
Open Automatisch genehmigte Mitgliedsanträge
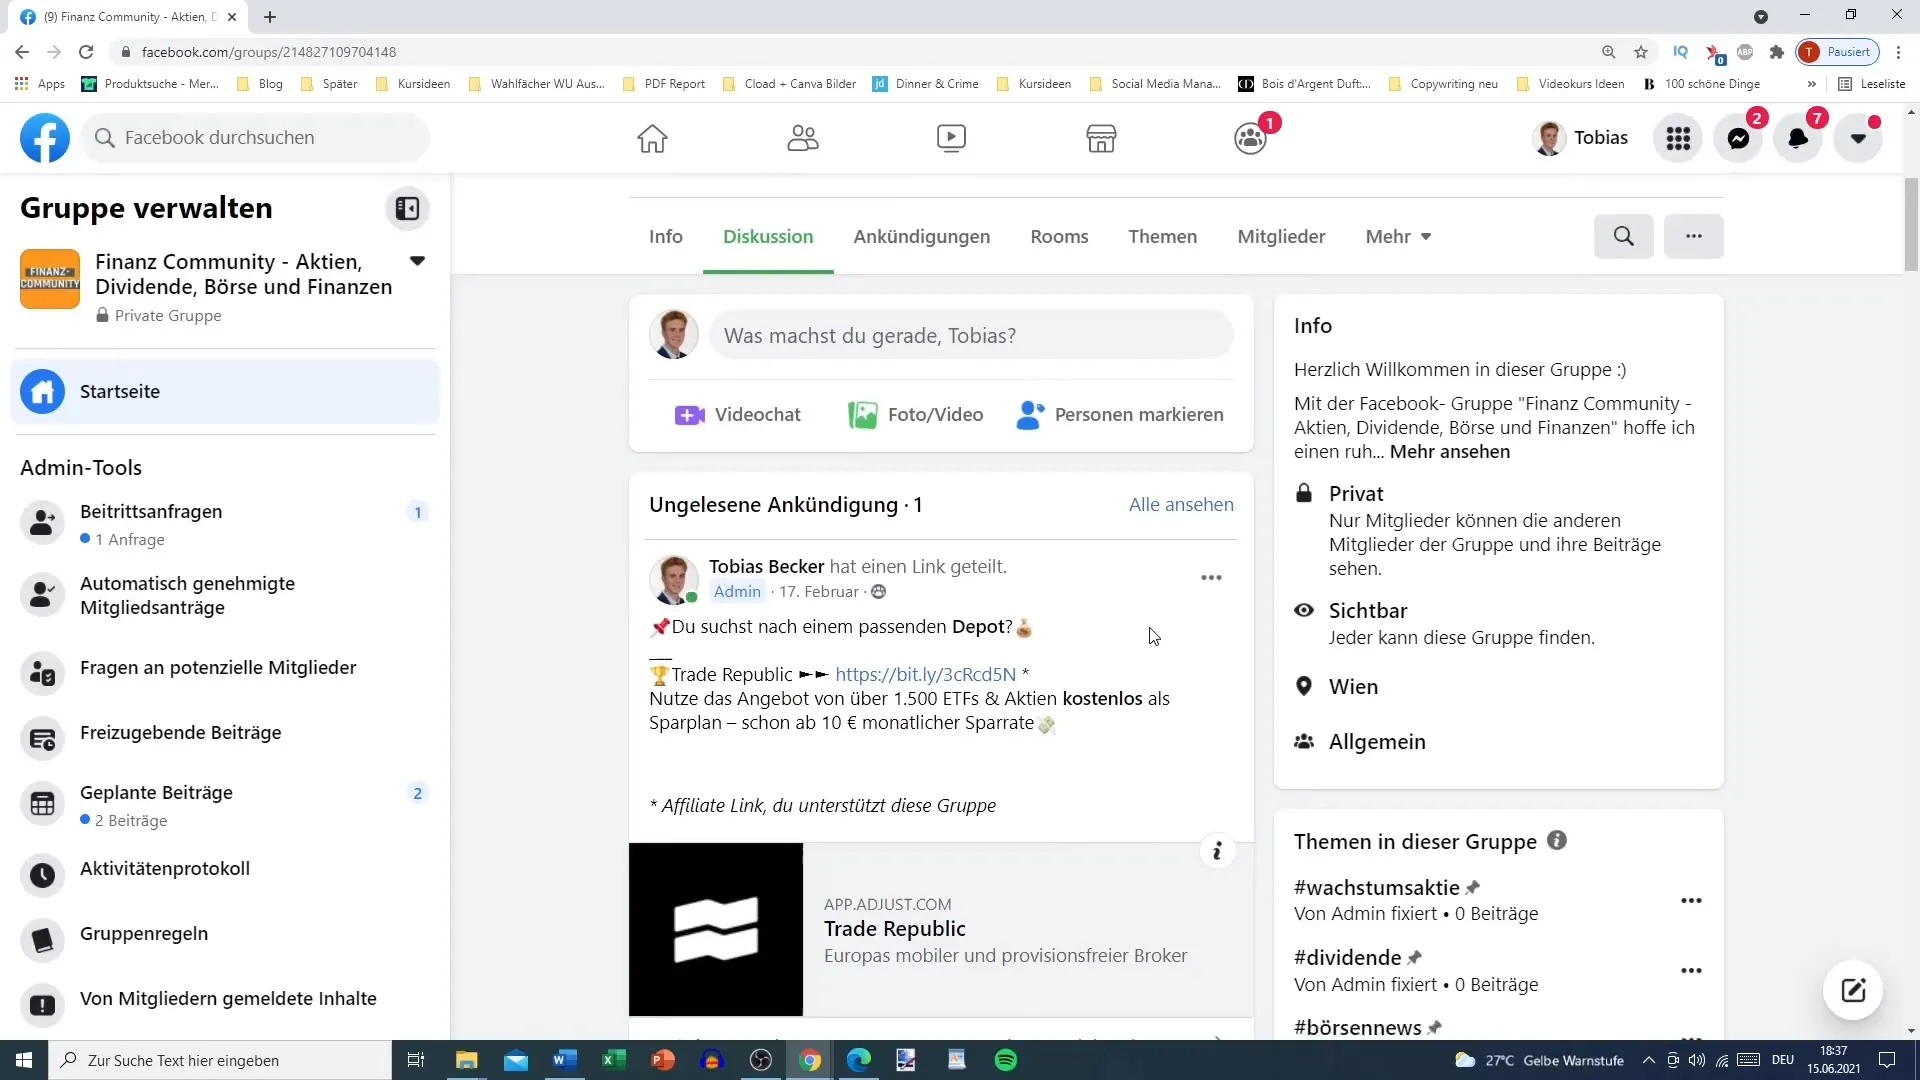tap(225, 595)
